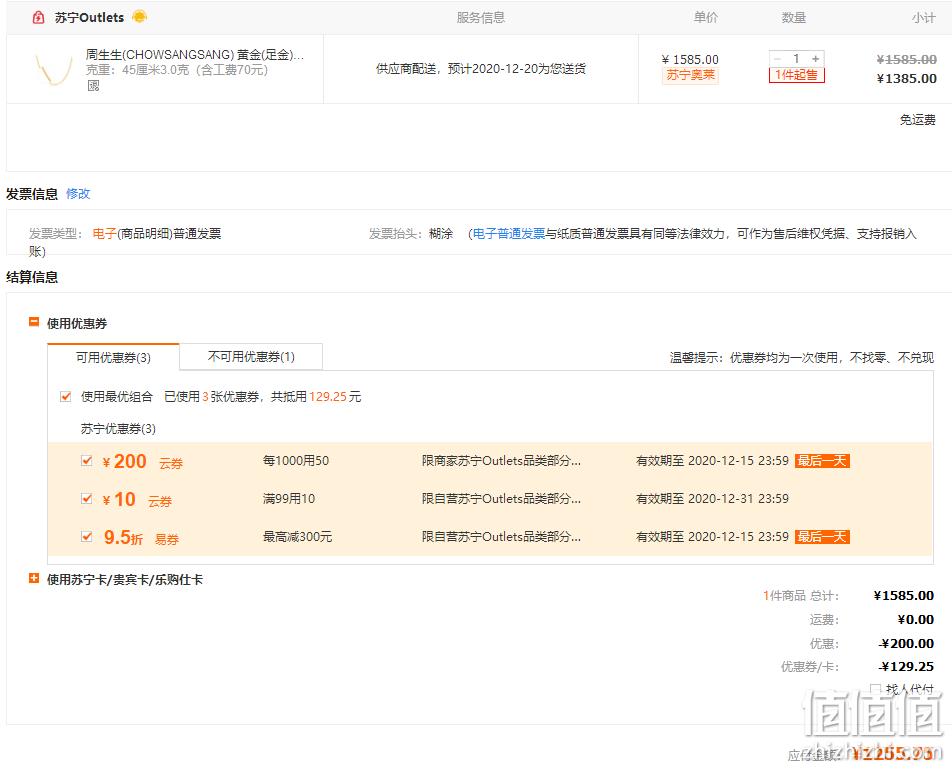The width and height of the screenshot is (952, 769).
Task: Click the total amount ¥1585.00 in summary
Action: click(903, 595)
